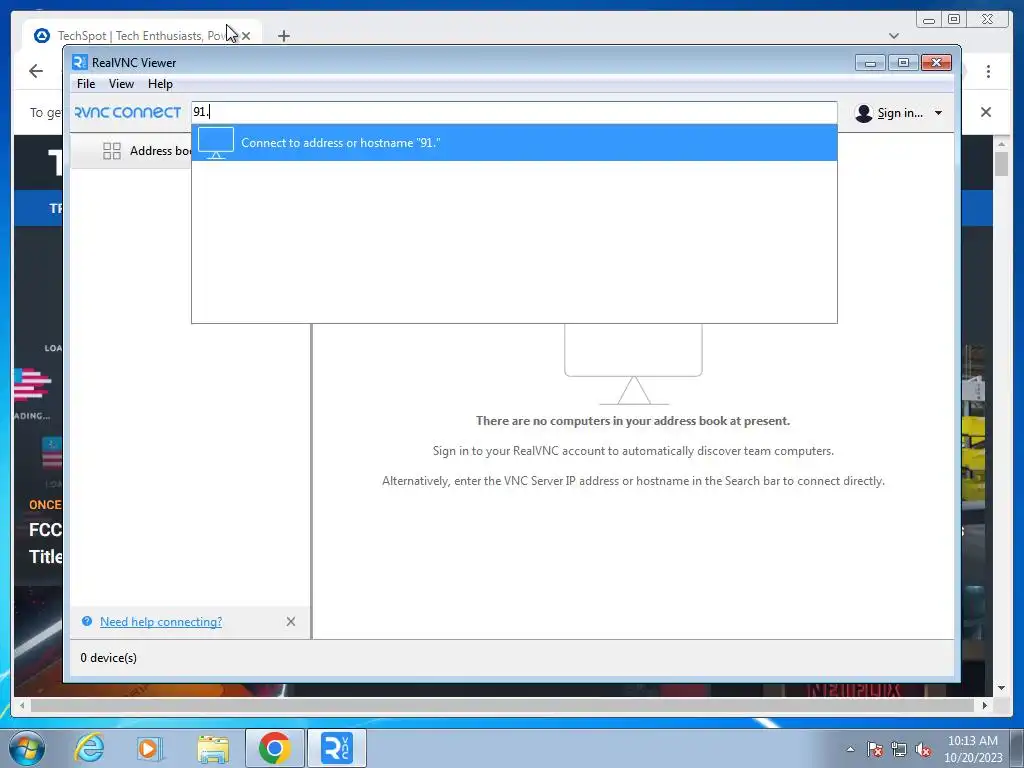
Task: Click the Sign in... button
Action: click(x=899, y=113)
